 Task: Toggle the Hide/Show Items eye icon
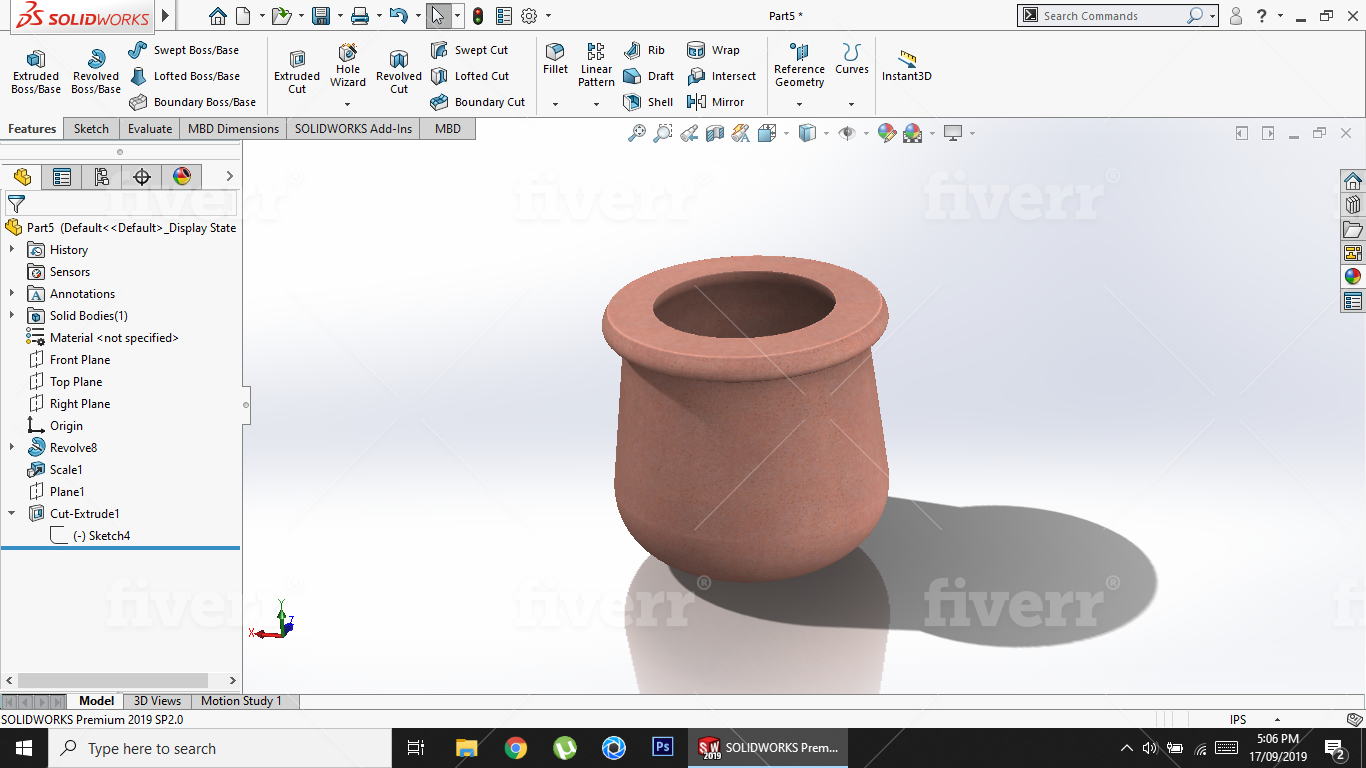[847, 133]
